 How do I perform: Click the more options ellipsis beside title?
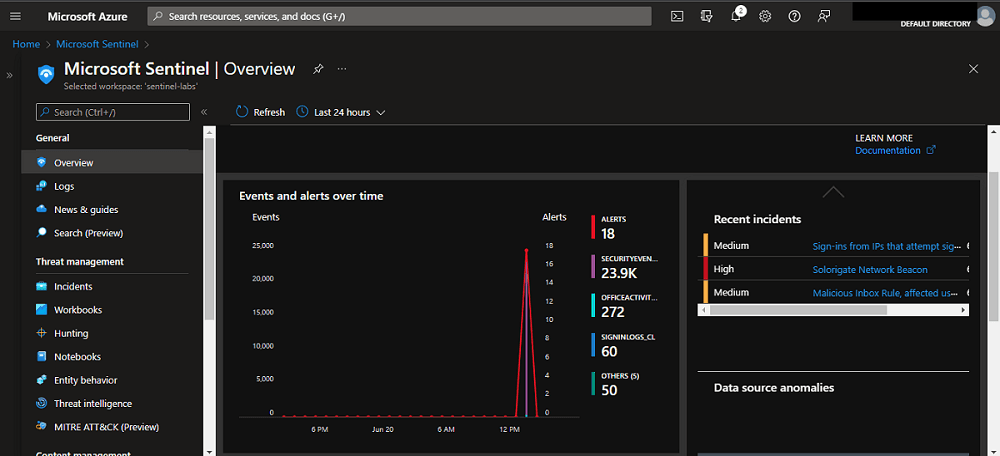[342, 69]
